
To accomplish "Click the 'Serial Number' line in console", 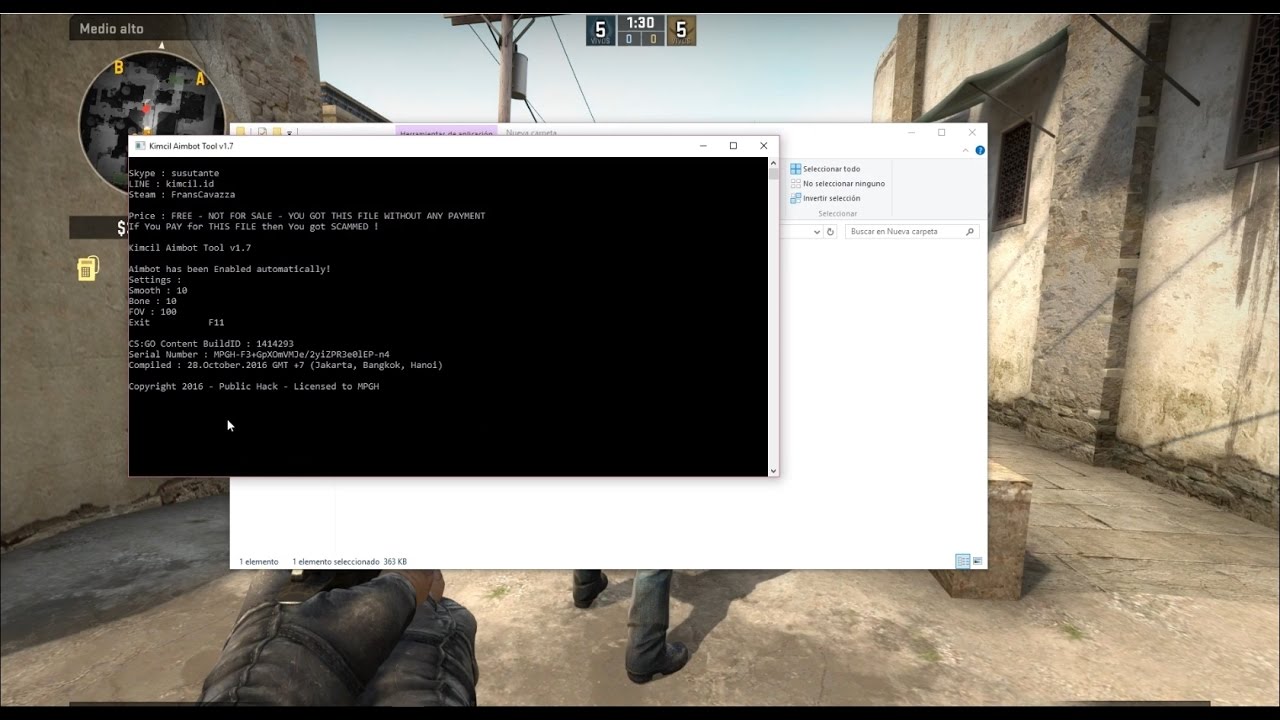I will [x=259, y=354].
